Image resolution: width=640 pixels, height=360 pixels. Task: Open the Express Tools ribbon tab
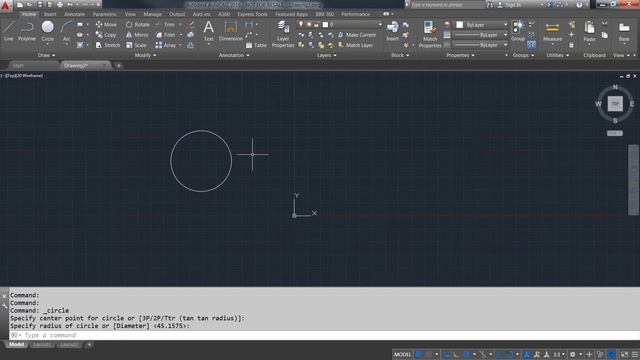coord(252,14)
